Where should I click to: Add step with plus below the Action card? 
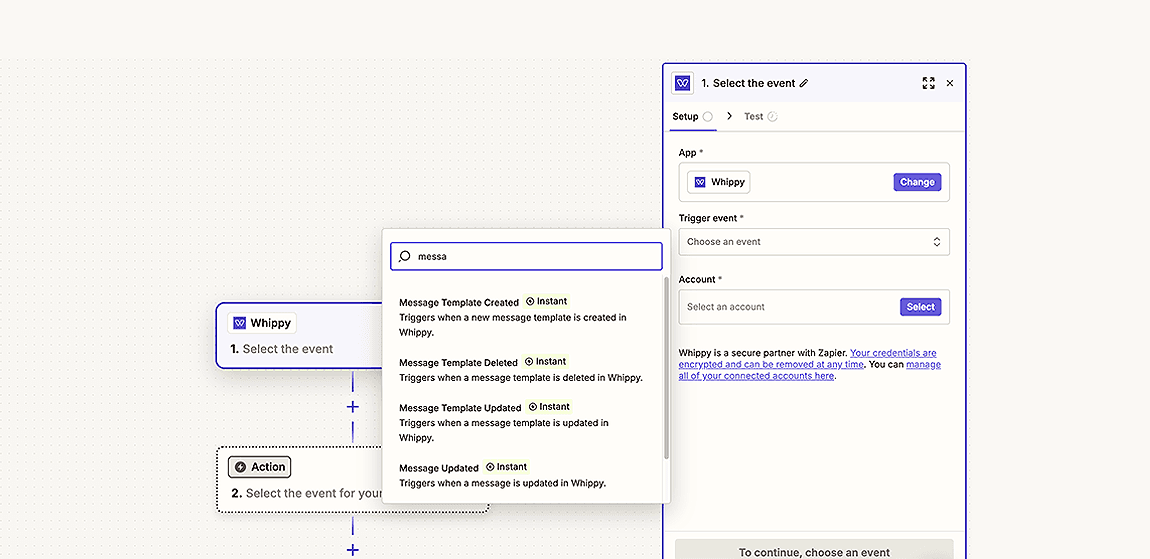353,549
